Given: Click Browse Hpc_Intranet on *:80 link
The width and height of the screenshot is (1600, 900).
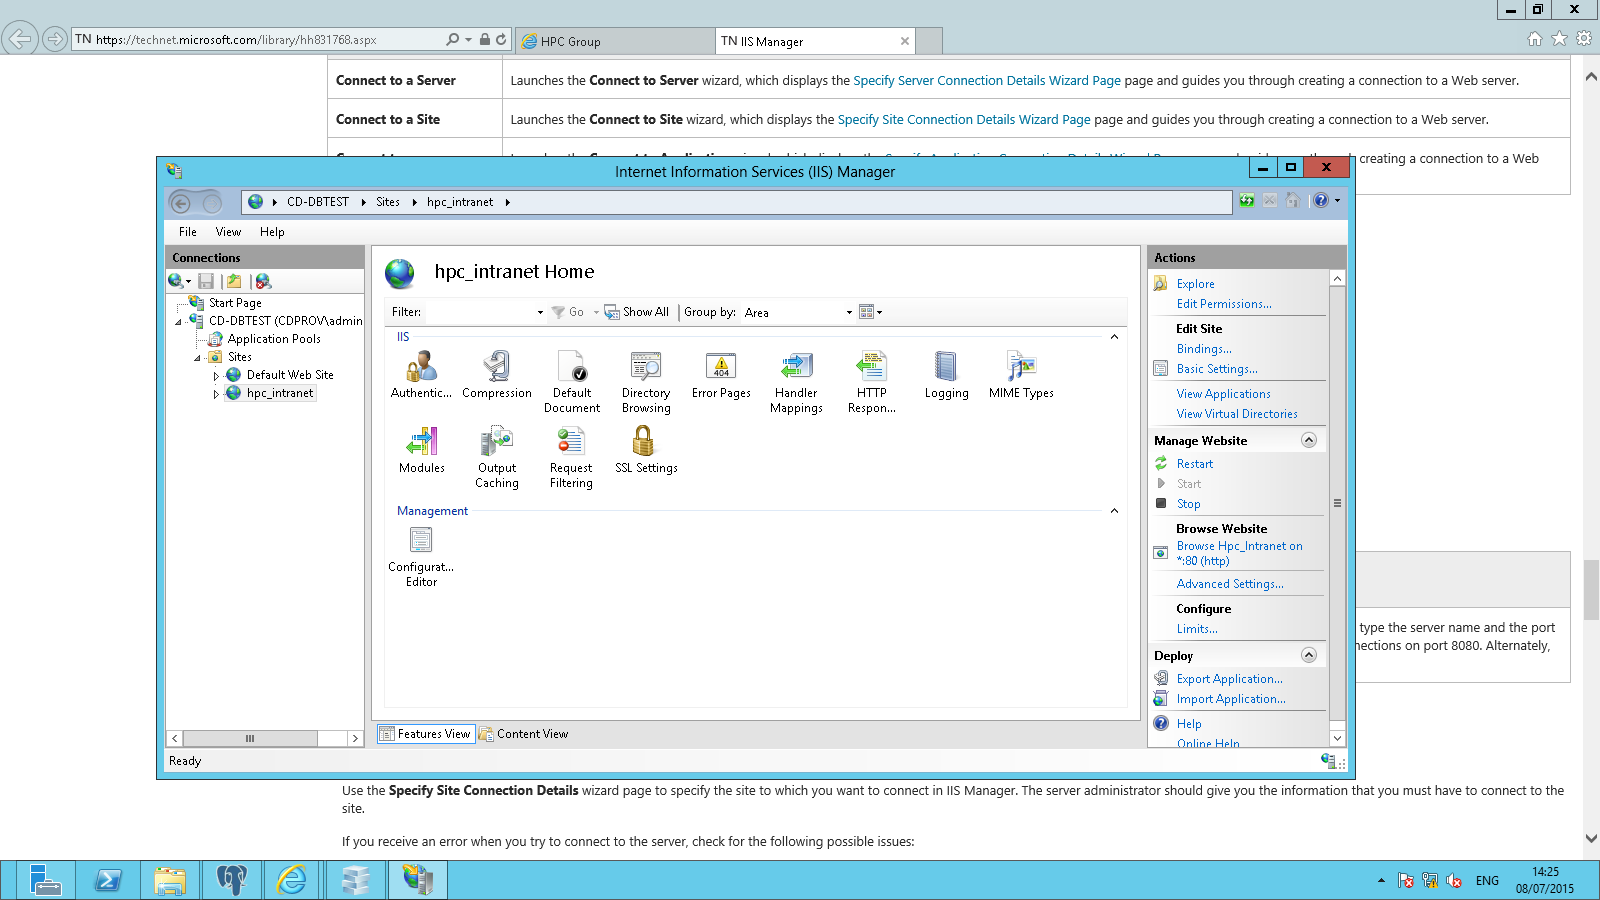Looking at the screenshot, I should (1239, 554).
